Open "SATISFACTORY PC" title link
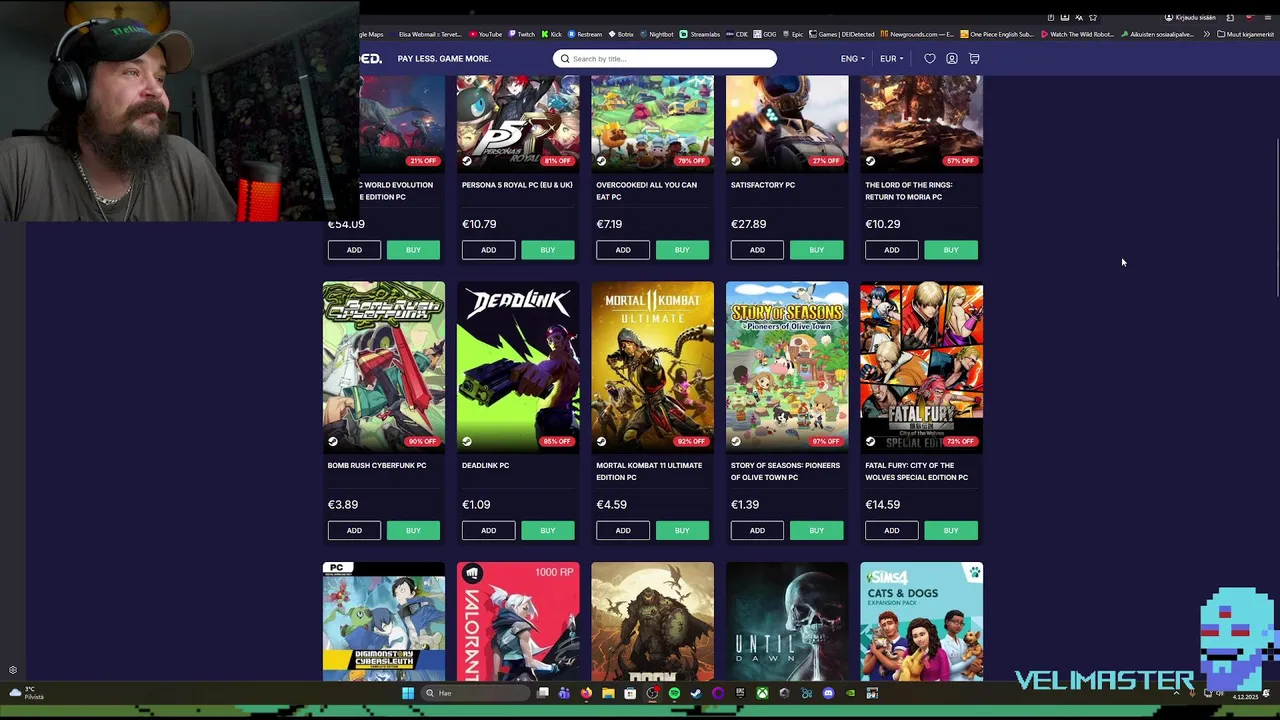1280x720 pixels. coord(763,185)
